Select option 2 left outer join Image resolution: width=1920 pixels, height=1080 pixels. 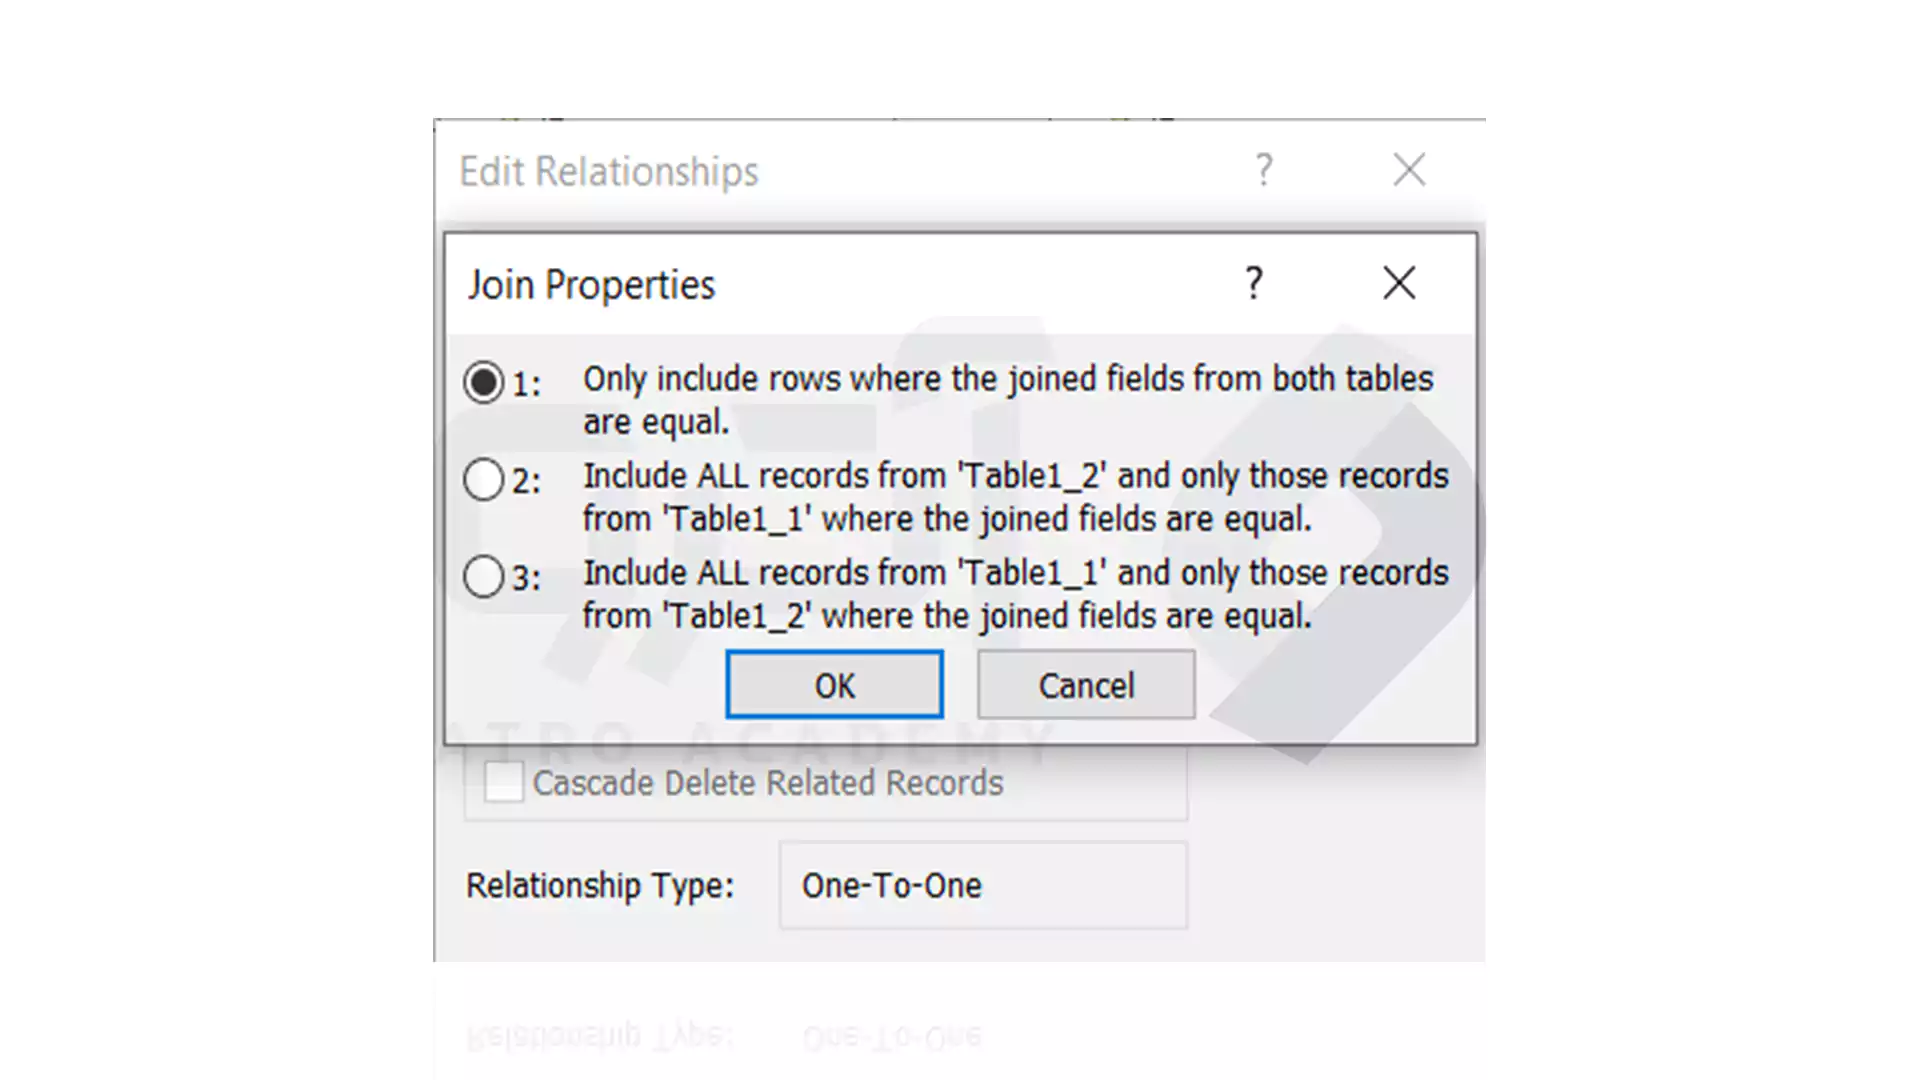click(483, 479)
